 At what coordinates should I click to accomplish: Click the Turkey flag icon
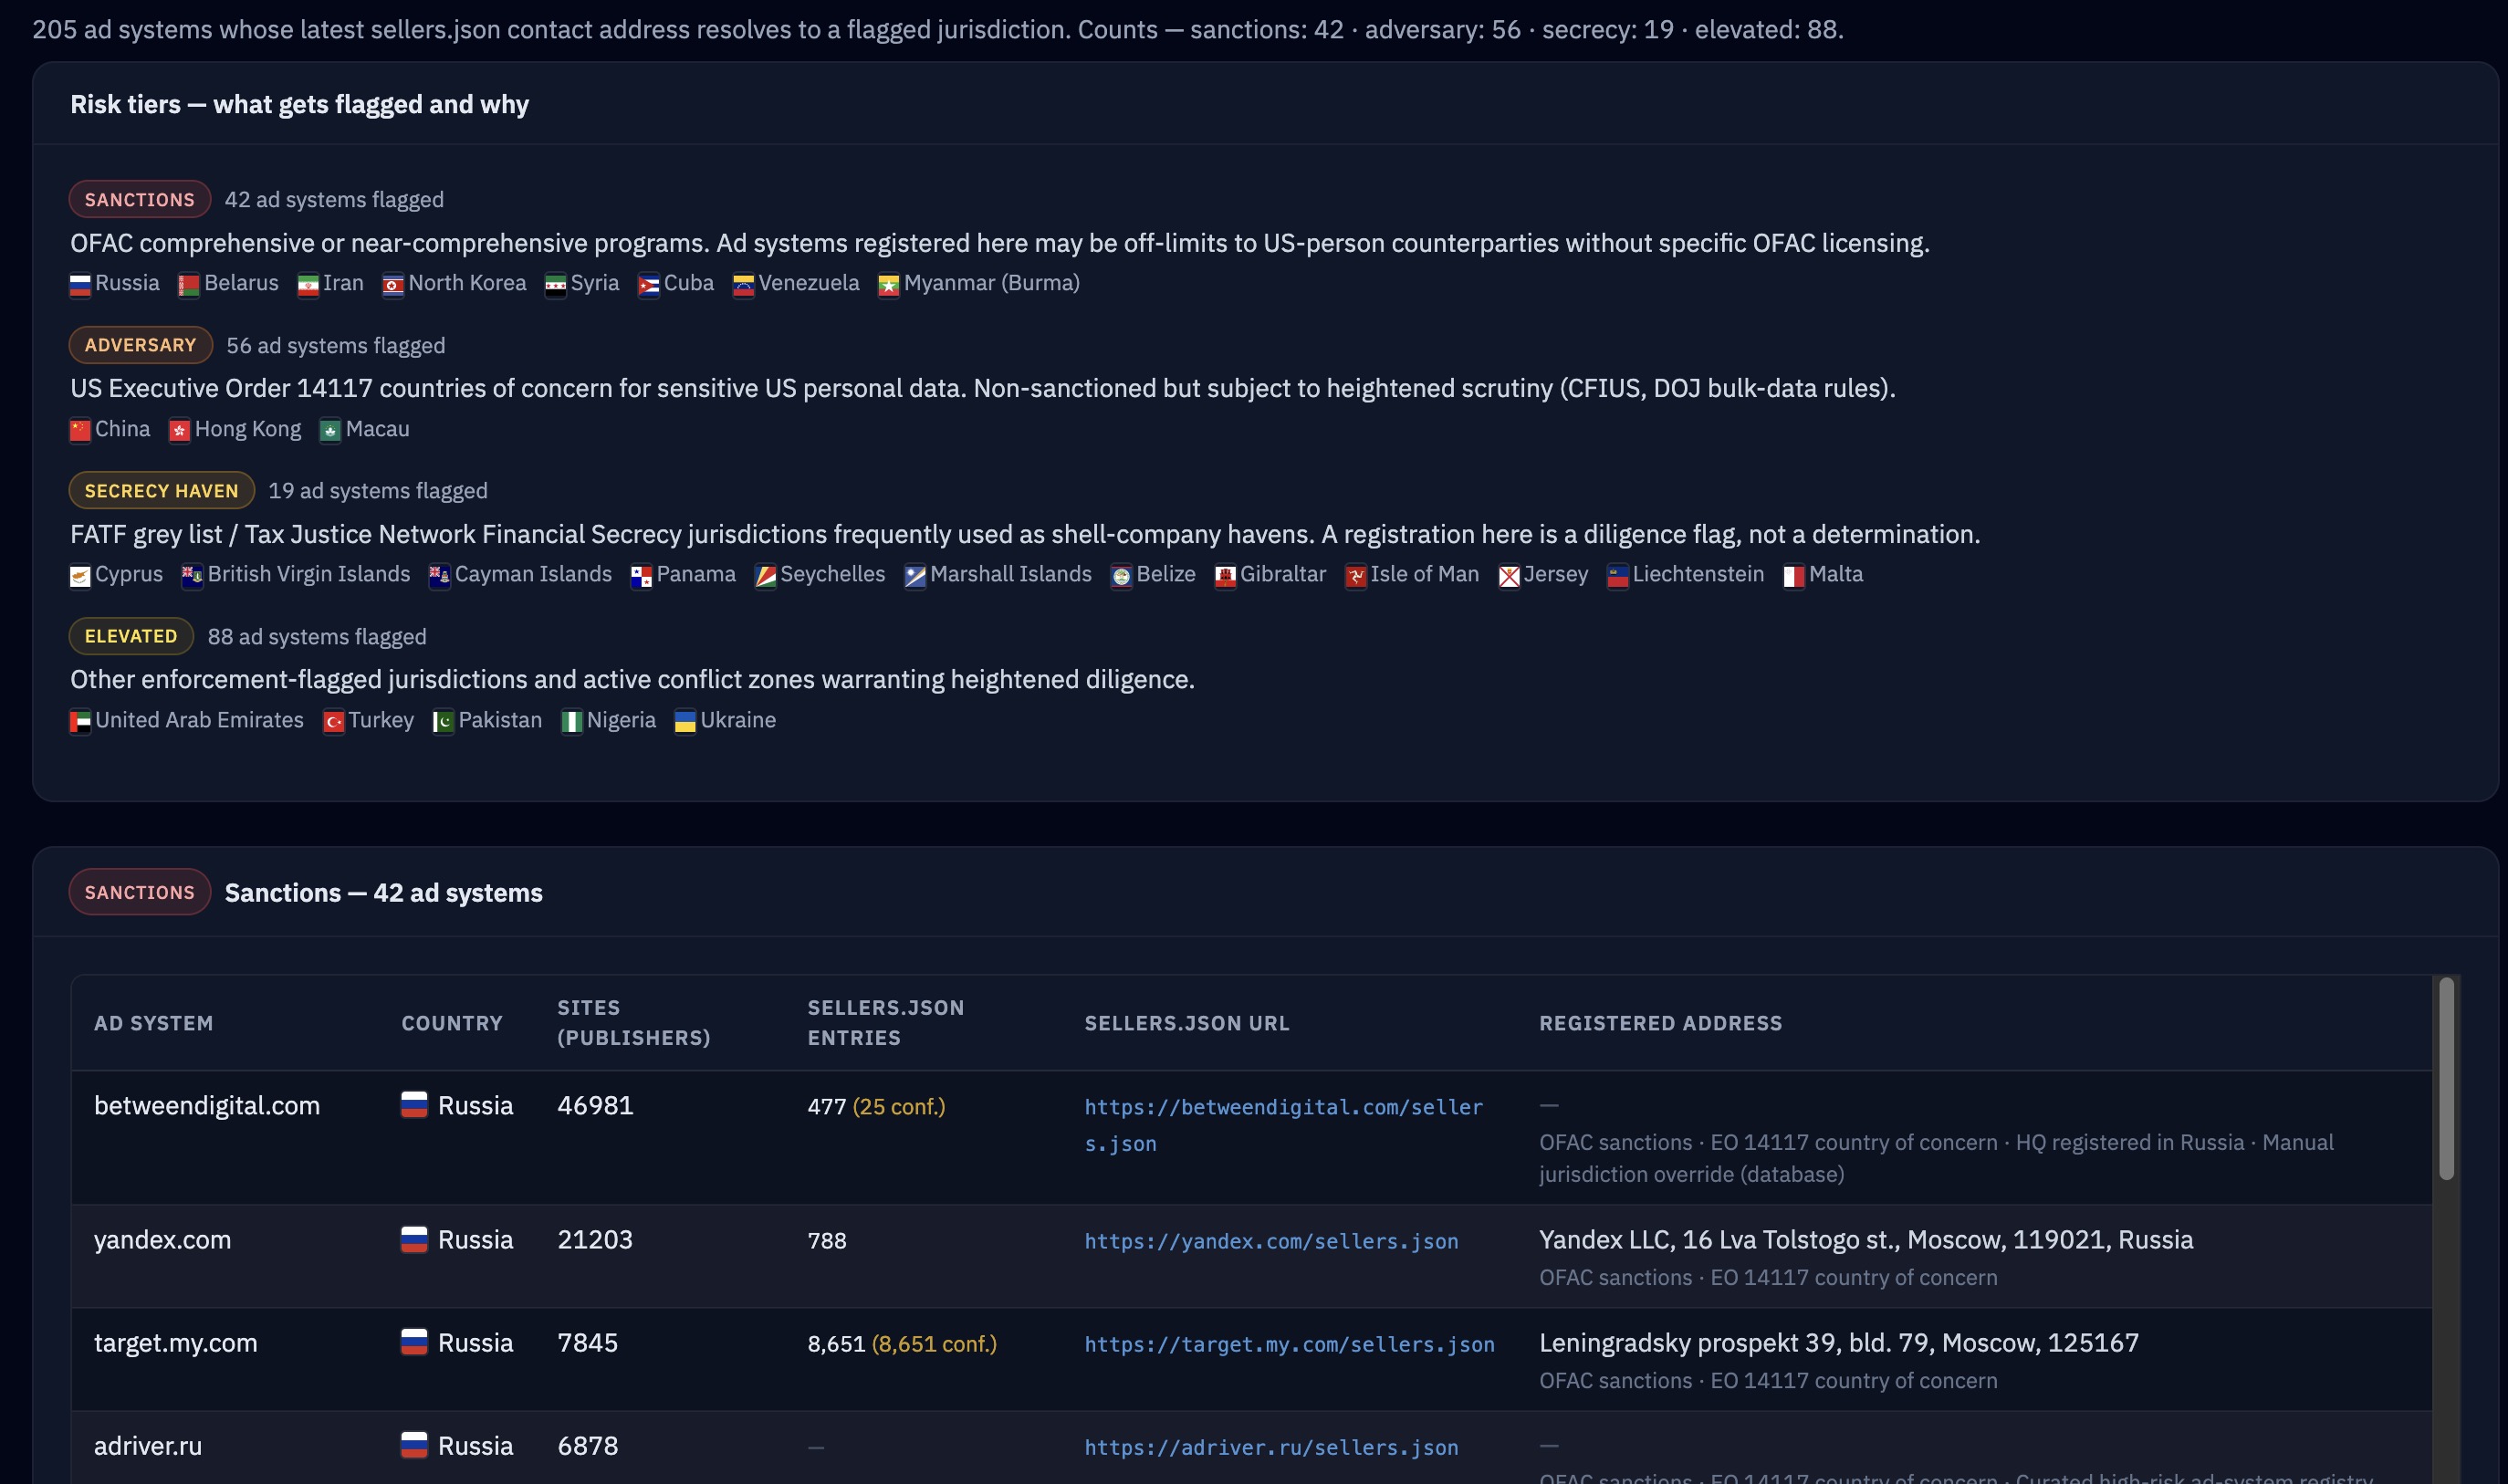pos(334,721)
